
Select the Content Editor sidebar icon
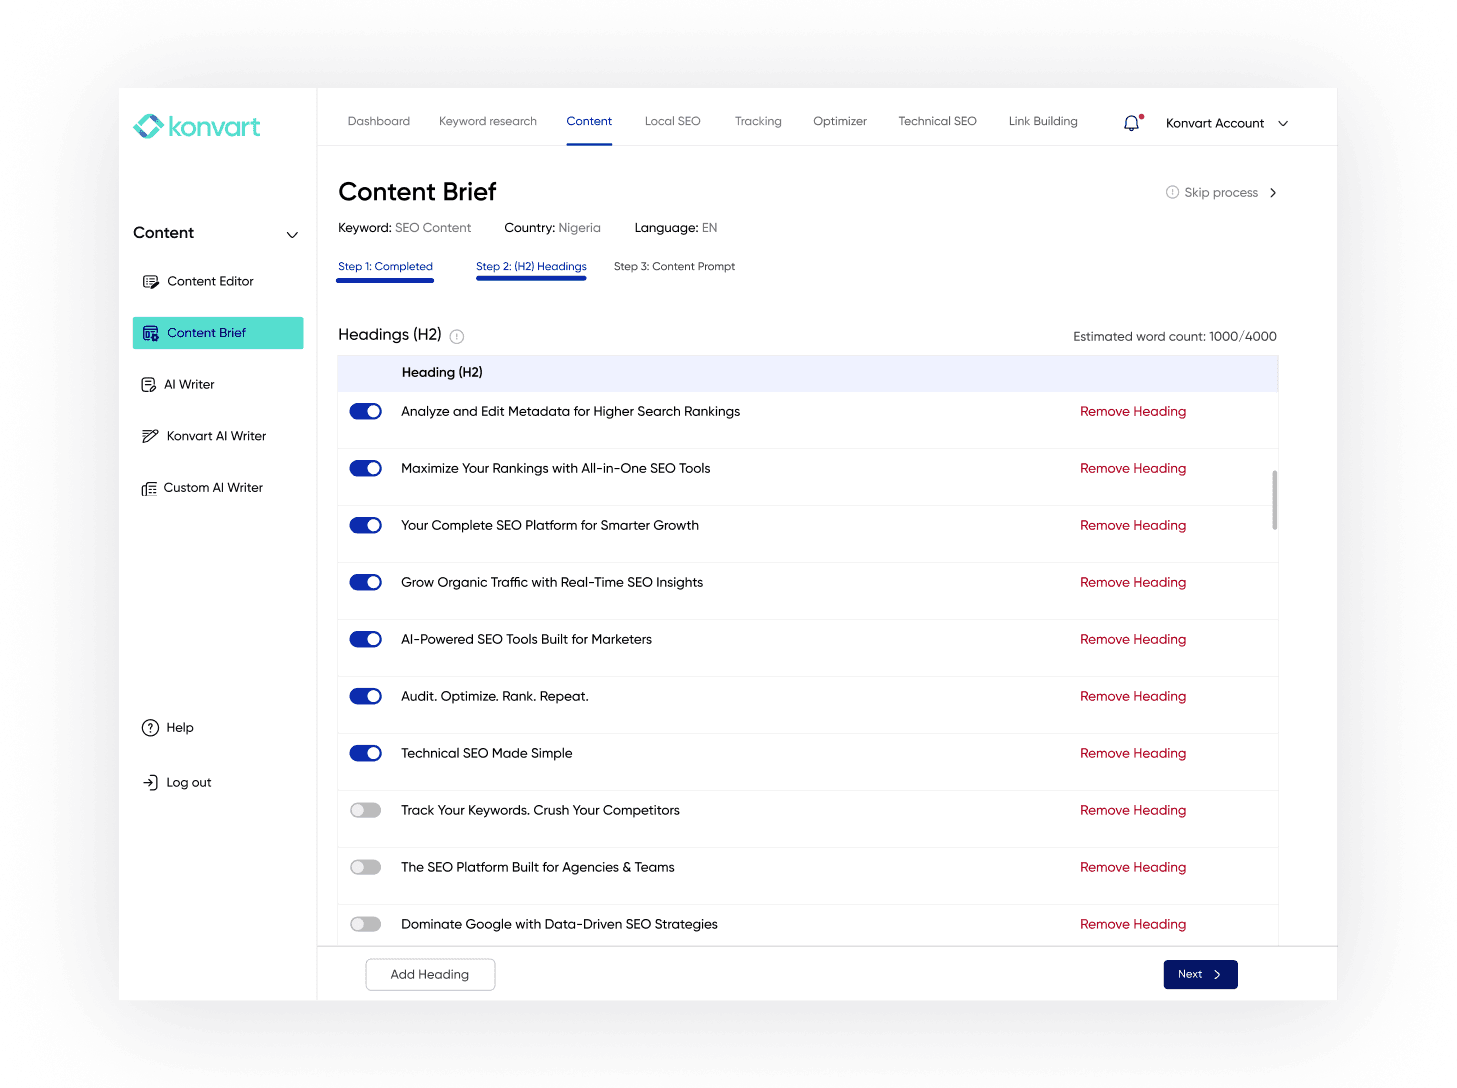click(150, 281)
